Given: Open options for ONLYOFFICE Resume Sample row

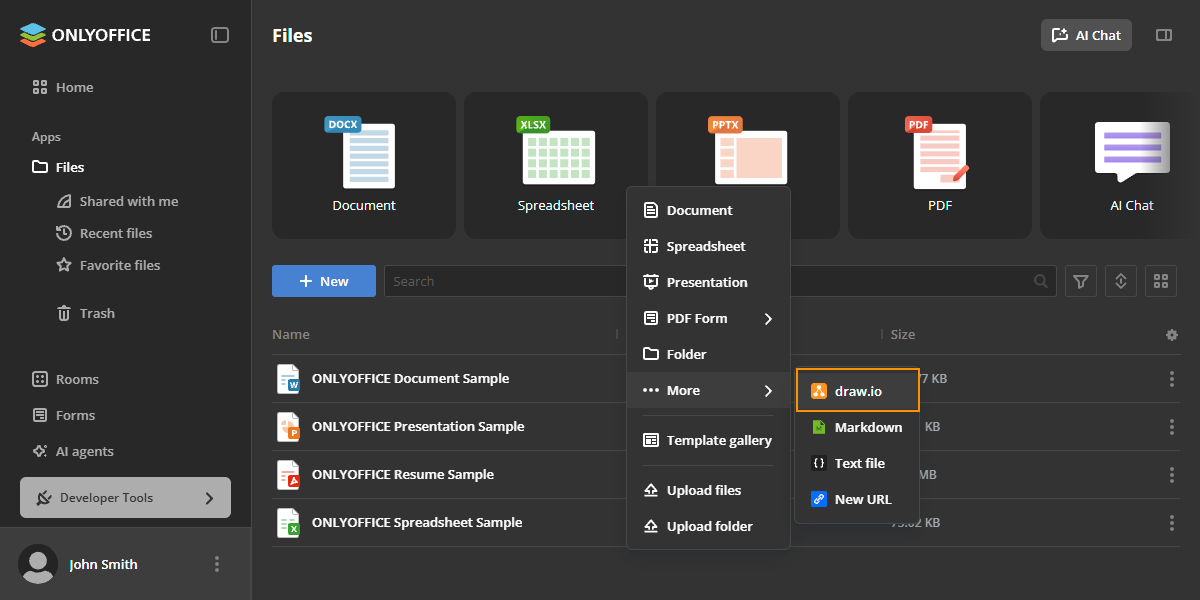Looking at the screenshot, I should (1172, 475).
